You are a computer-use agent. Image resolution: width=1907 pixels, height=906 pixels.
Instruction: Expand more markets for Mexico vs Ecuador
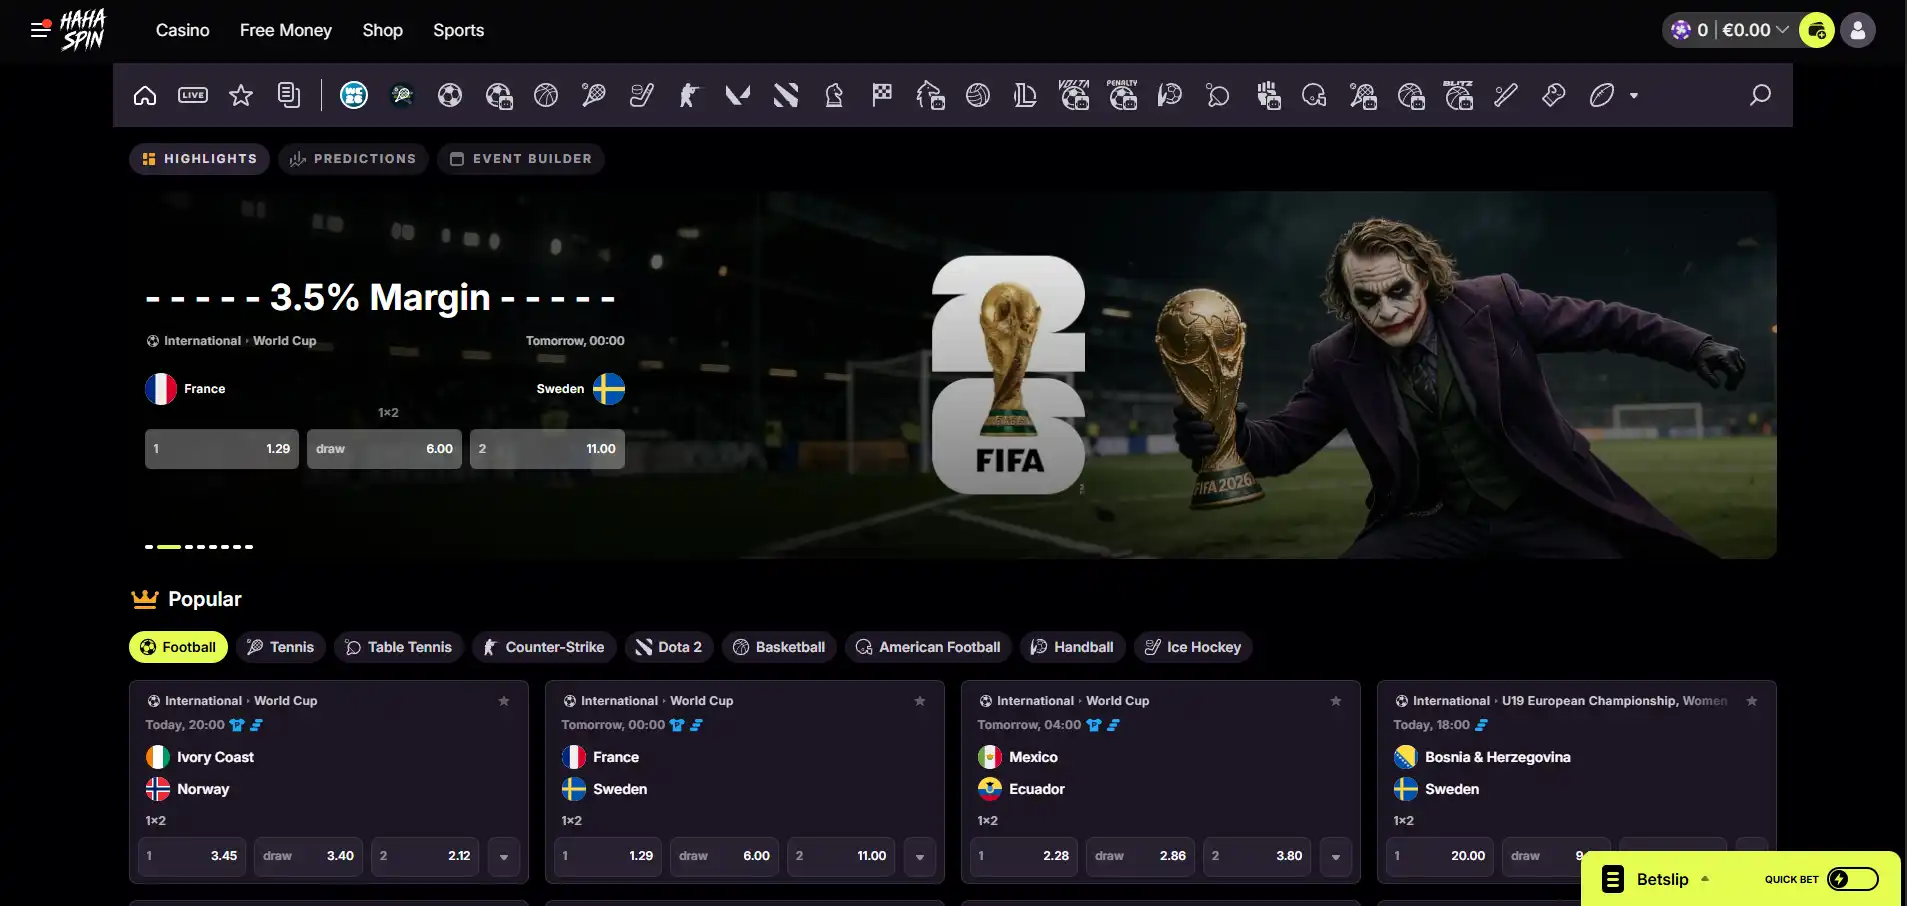1336,857
